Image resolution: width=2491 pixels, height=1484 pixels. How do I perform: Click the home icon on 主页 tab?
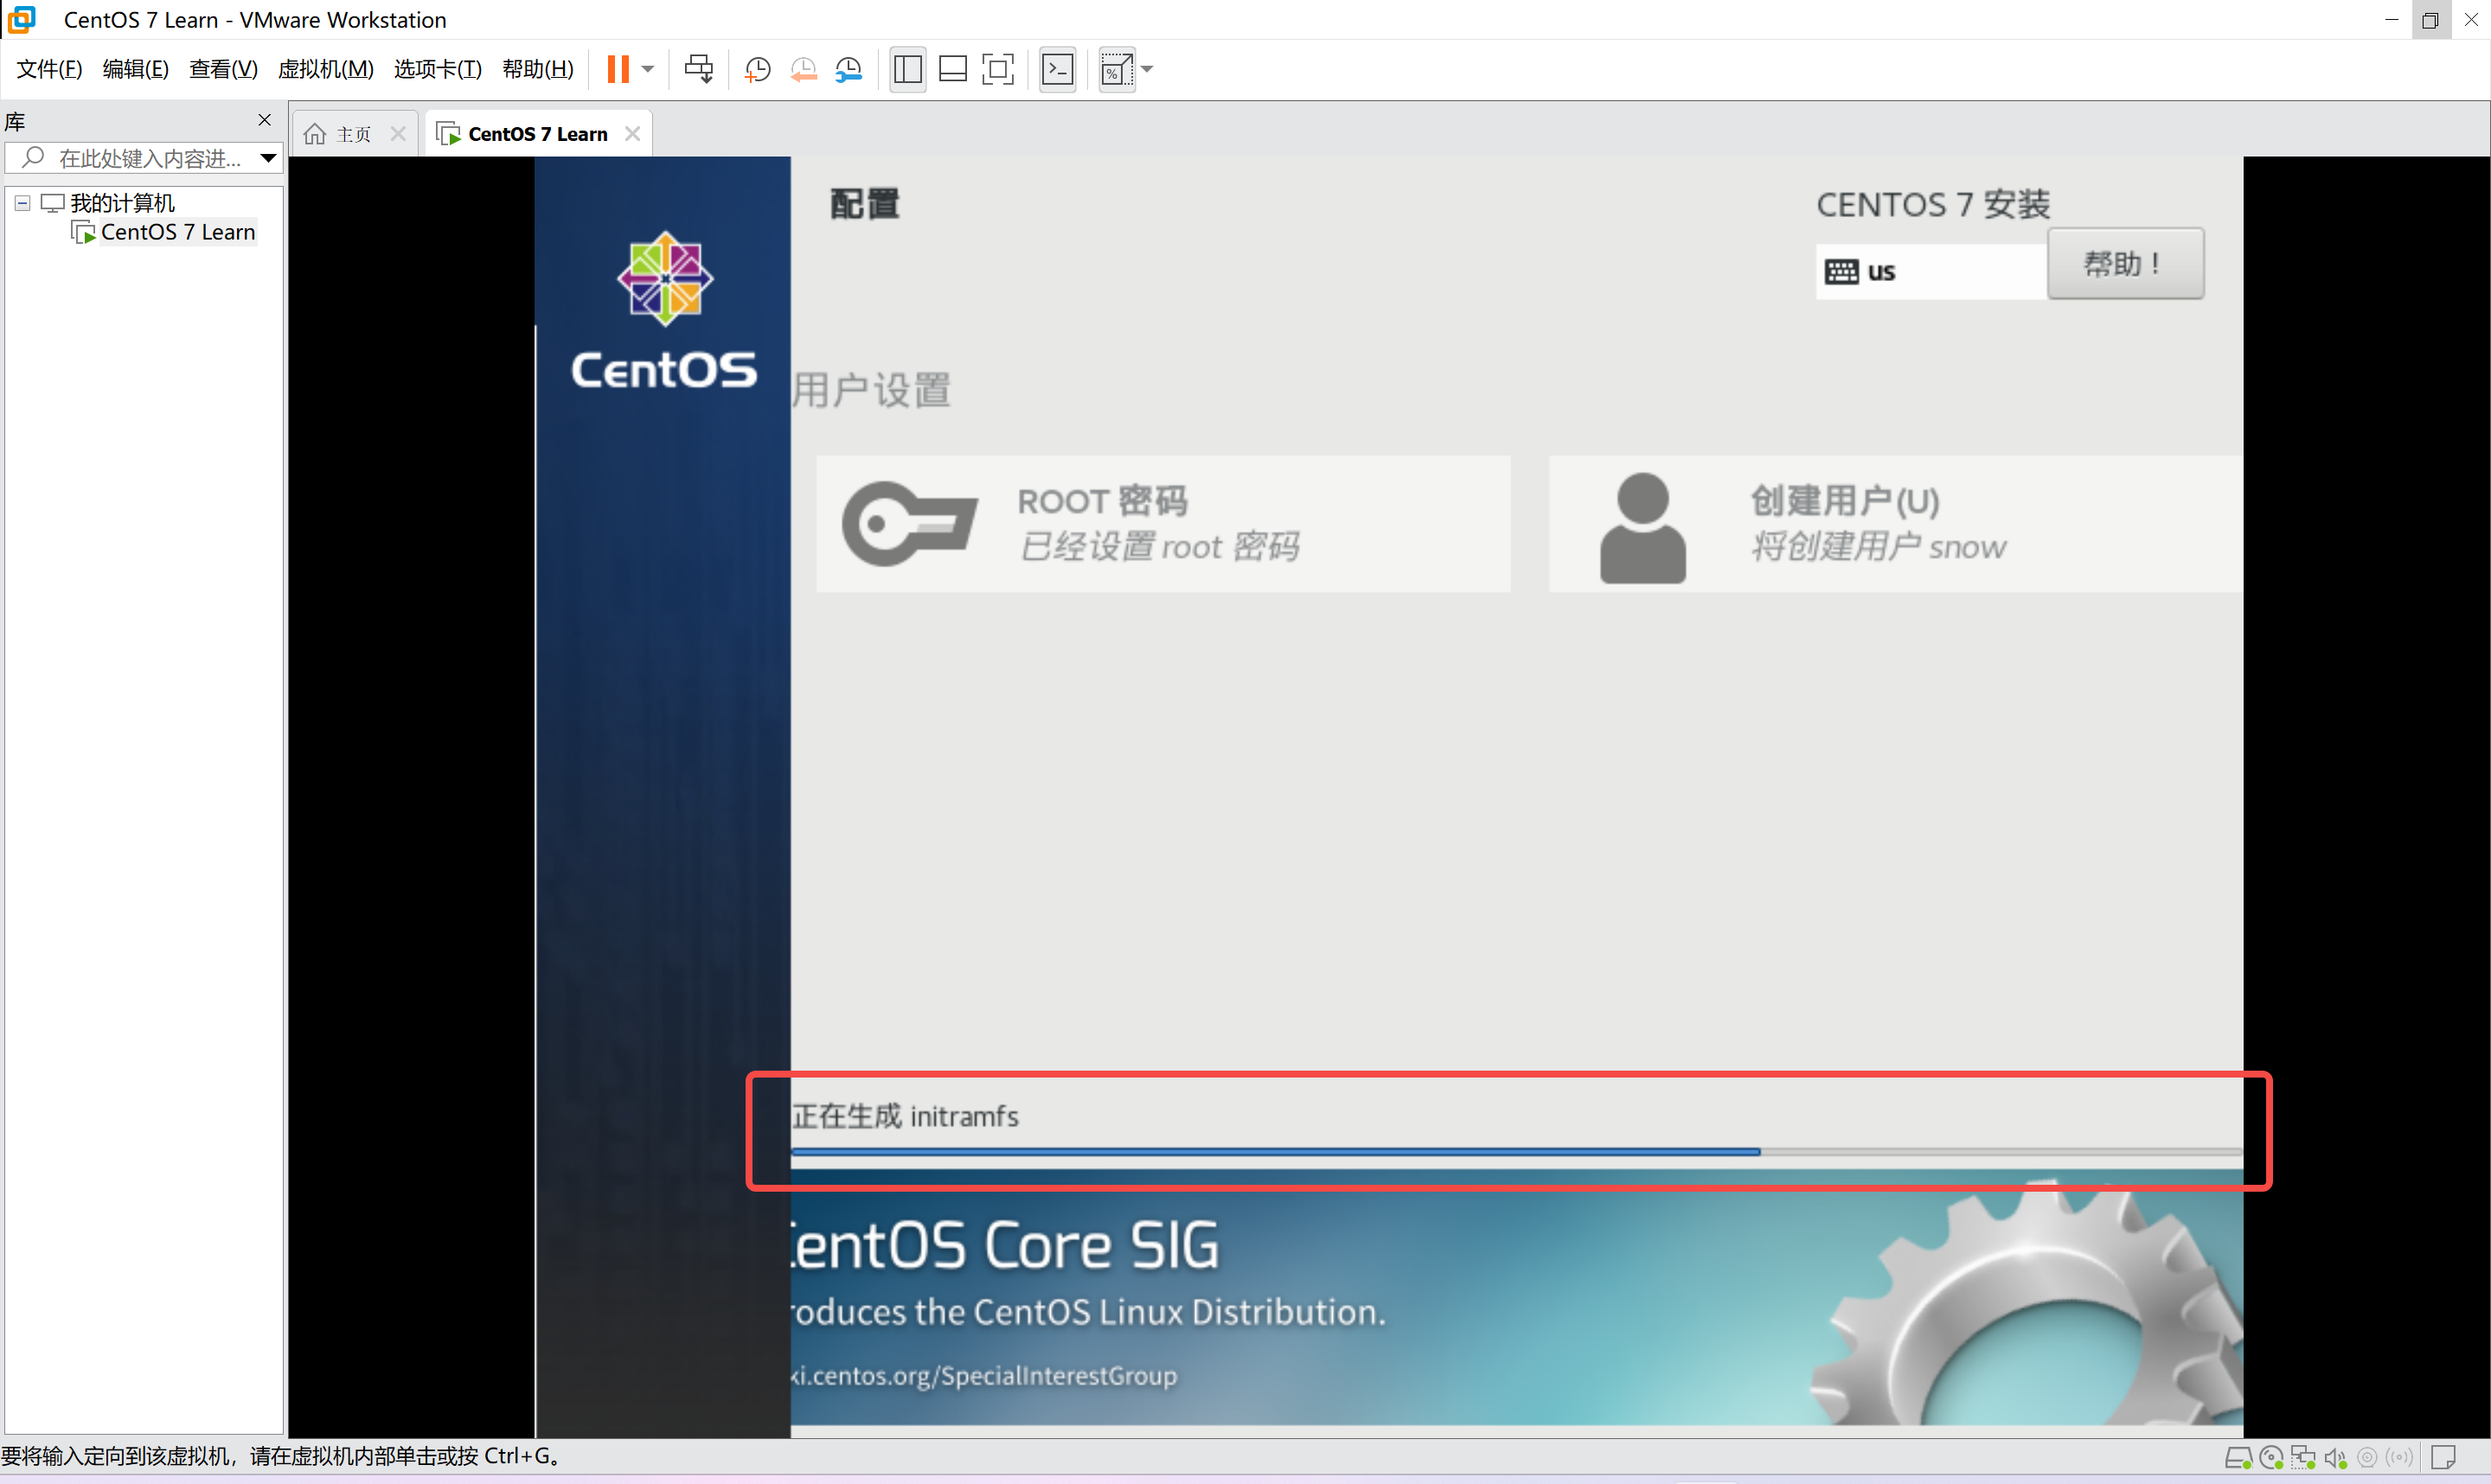(315, 134)
